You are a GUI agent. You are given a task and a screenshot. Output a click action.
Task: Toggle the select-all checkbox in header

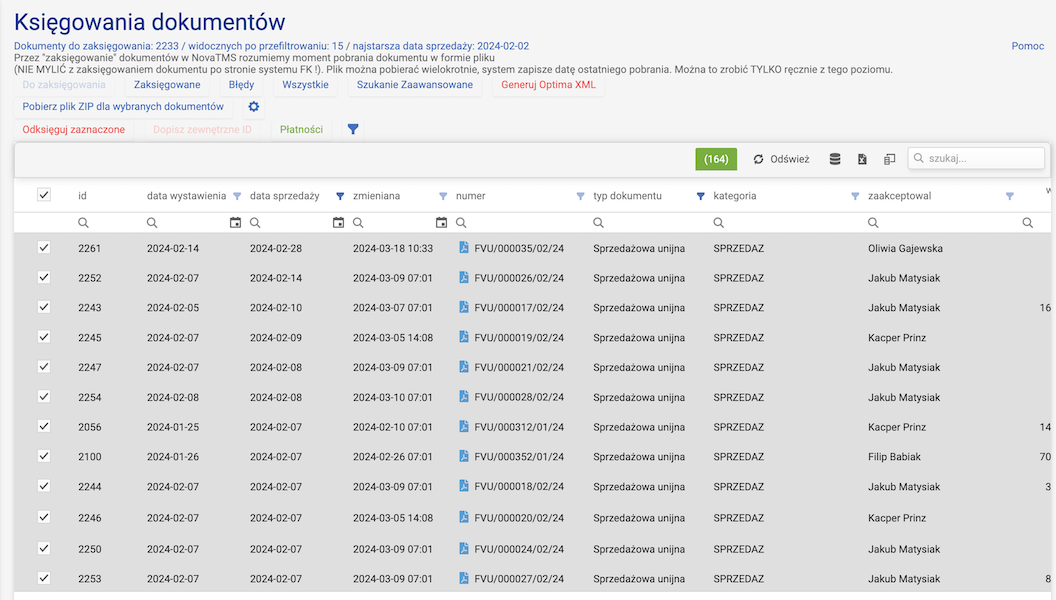(x=44, y=195)
